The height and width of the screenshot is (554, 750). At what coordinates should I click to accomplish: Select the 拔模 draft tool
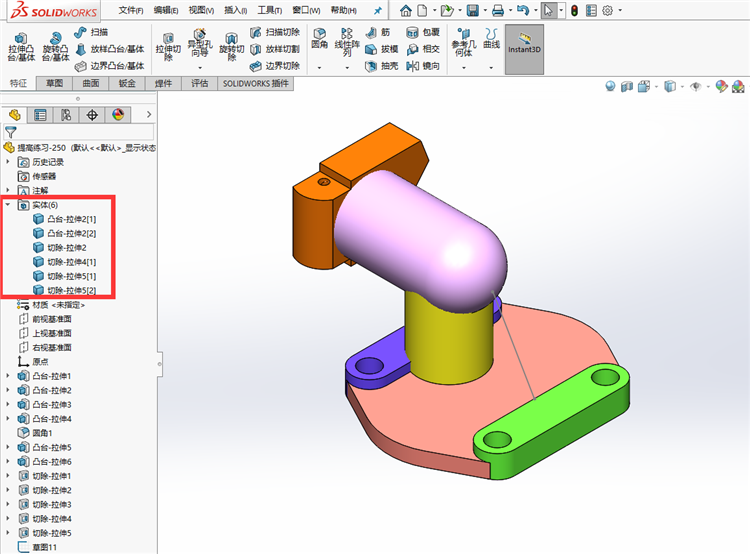[382, 49]
